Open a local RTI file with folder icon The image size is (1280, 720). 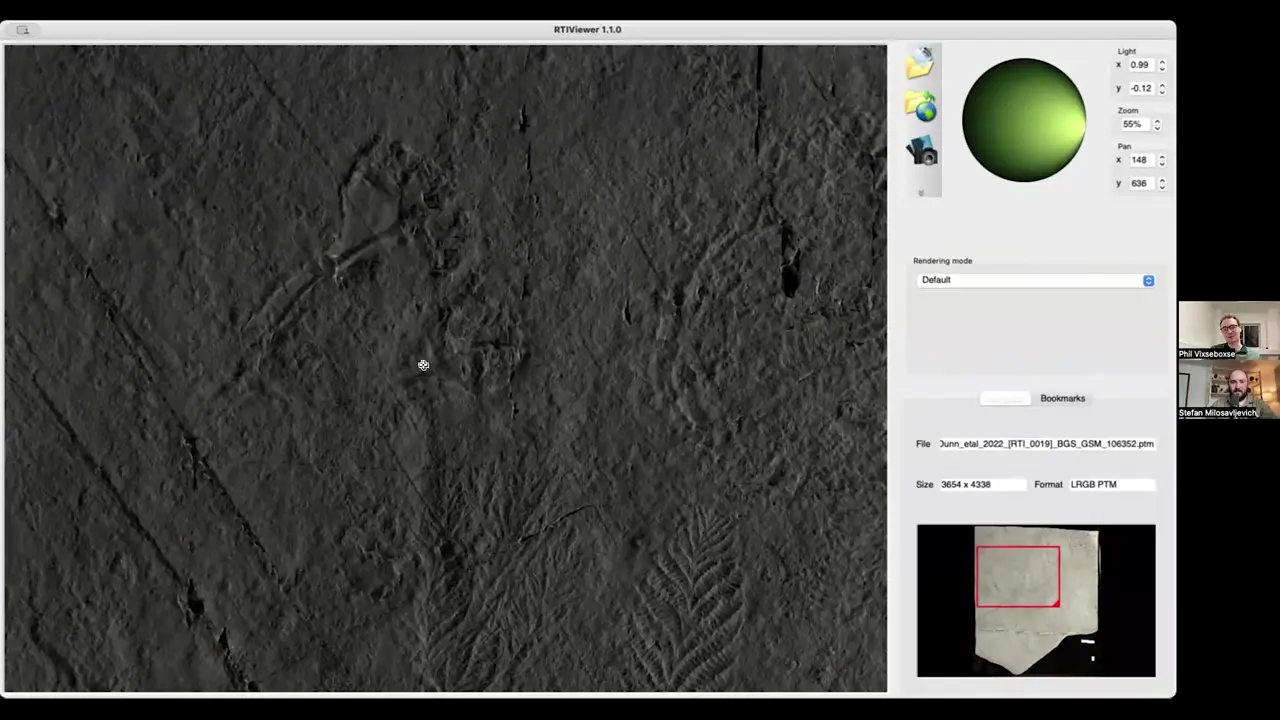[920, 63]
